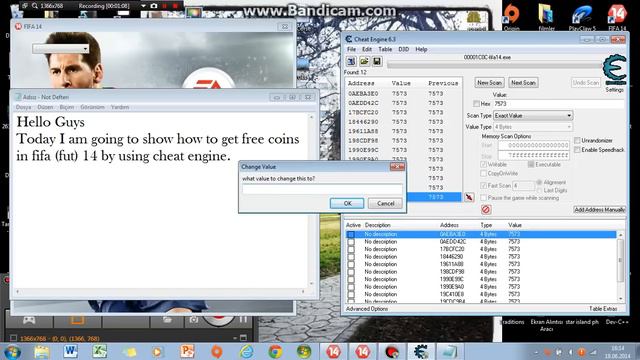640x360 pixels.
Task: Launch Excel from the taskbar
Action: click(100, 351)
